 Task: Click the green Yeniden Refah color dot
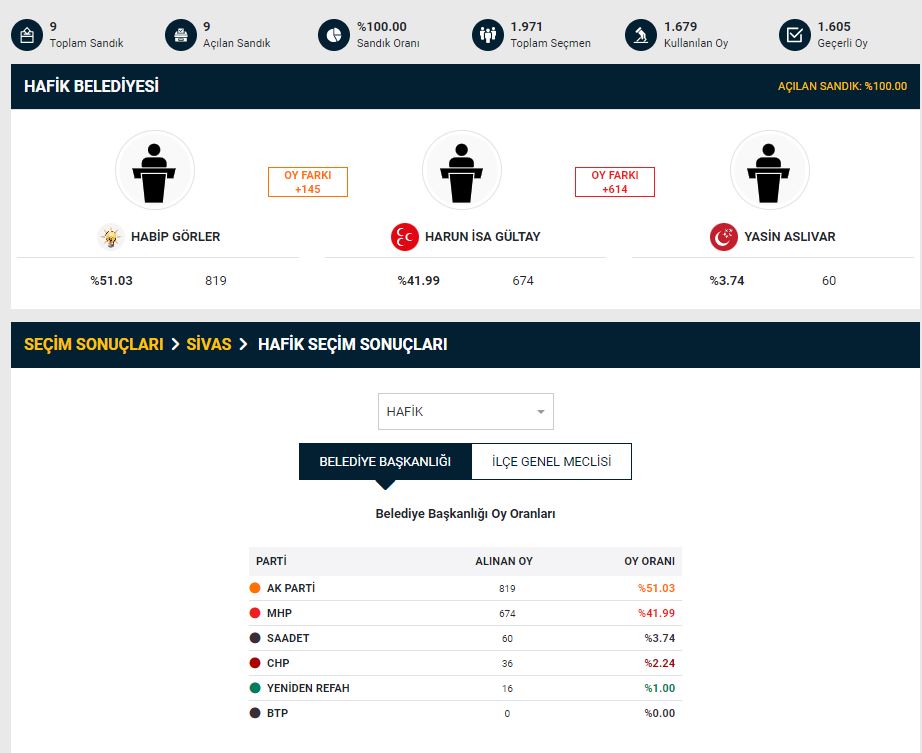click(256, 688)
